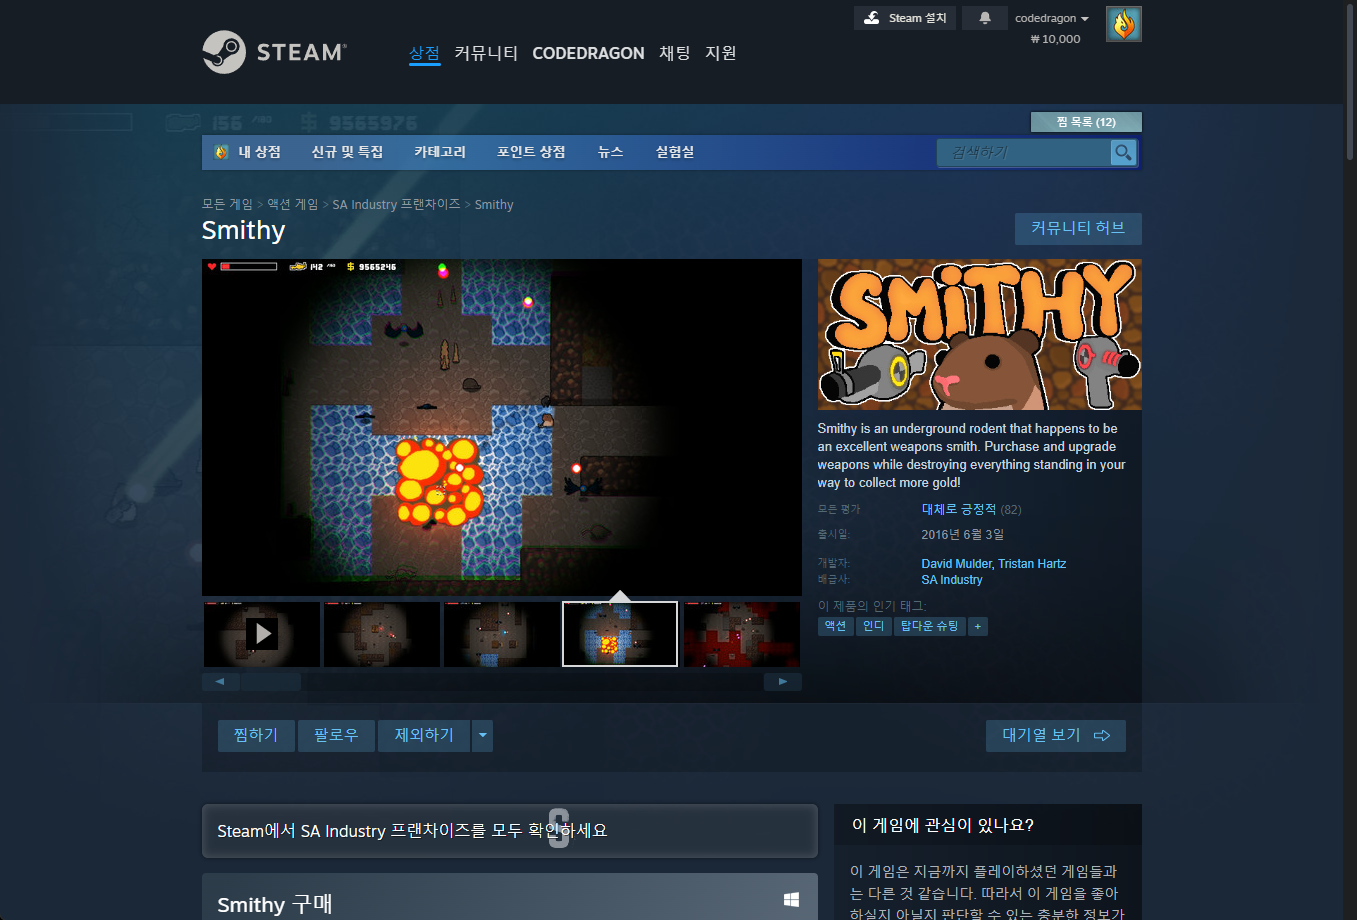Select third screenshot thumbnail
The image size is (1357, 920).
[502, 634]
